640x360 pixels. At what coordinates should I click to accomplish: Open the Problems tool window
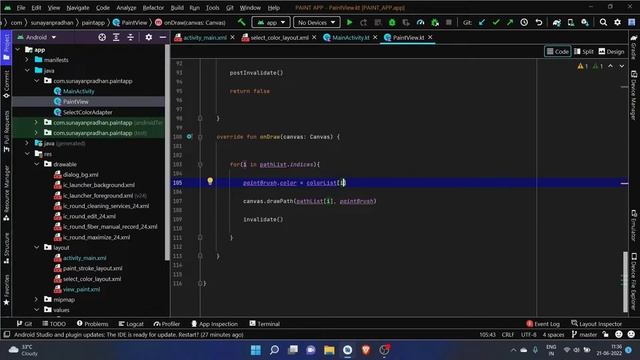(92, 324)
